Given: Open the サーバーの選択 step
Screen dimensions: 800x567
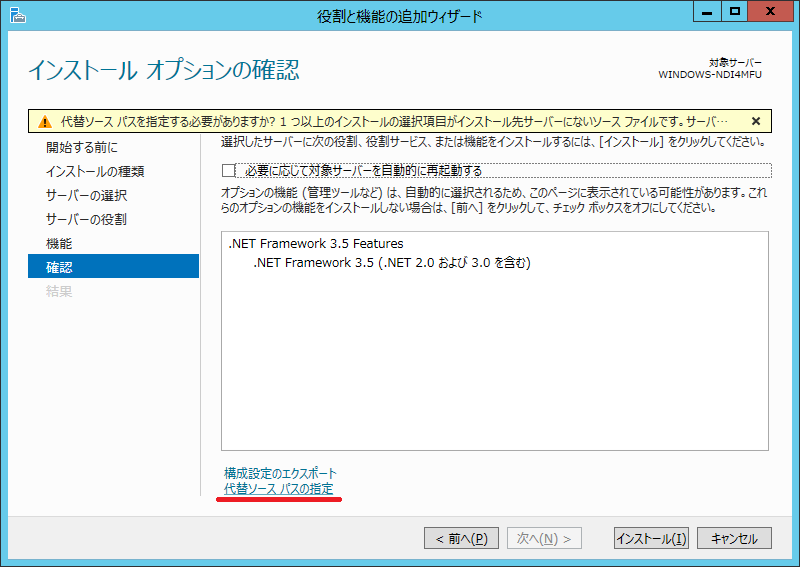Looking at the screenshot, I should (x=86, y=196).
